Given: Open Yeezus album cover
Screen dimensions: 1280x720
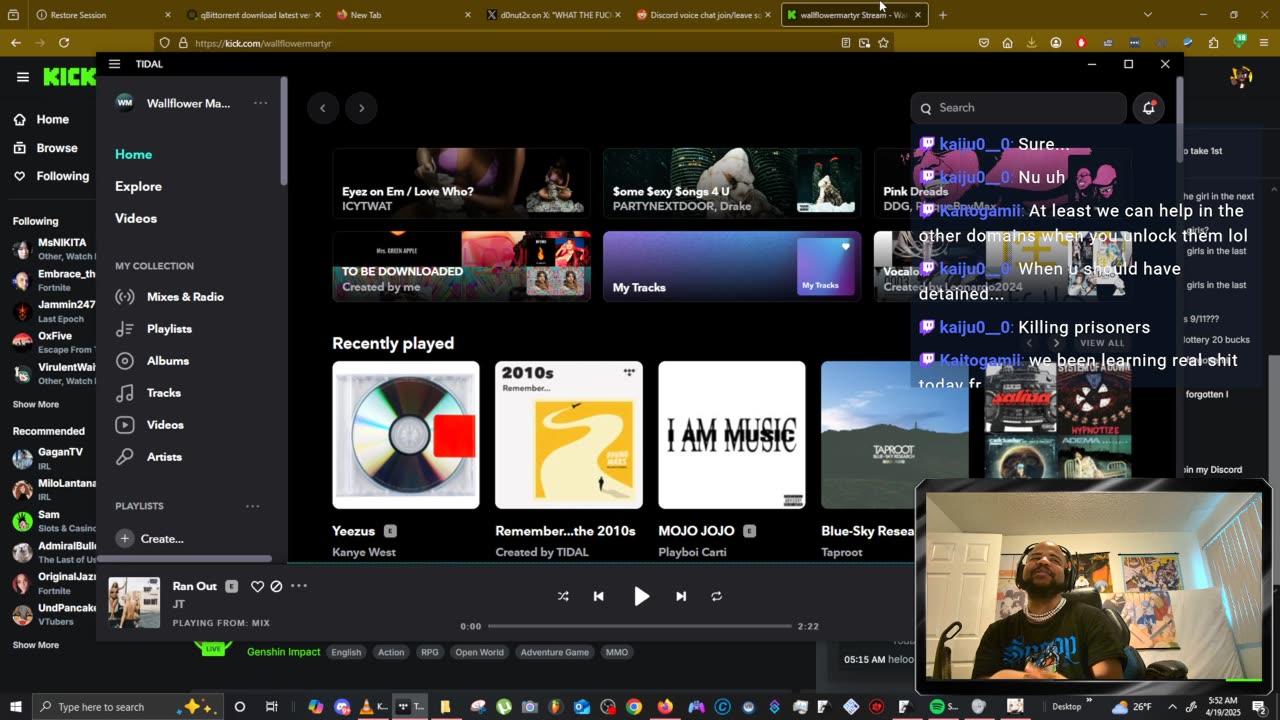Looking at the screenshot, I should [406, 435].
